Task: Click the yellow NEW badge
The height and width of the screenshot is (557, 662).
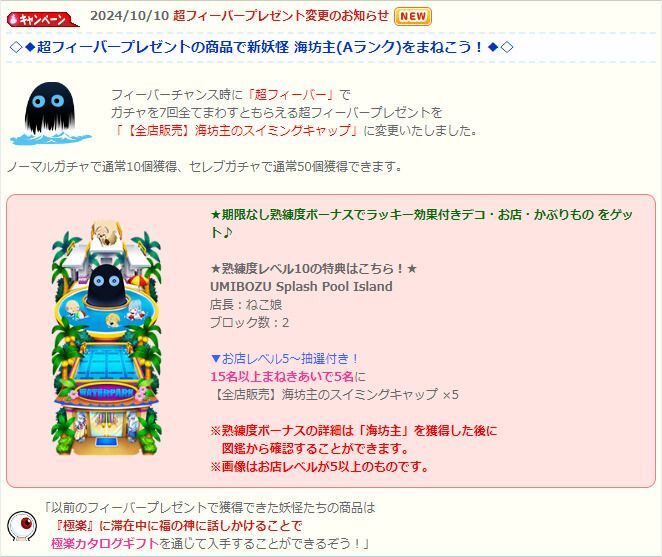Action: pyautogui.click(x=412, y=16)
